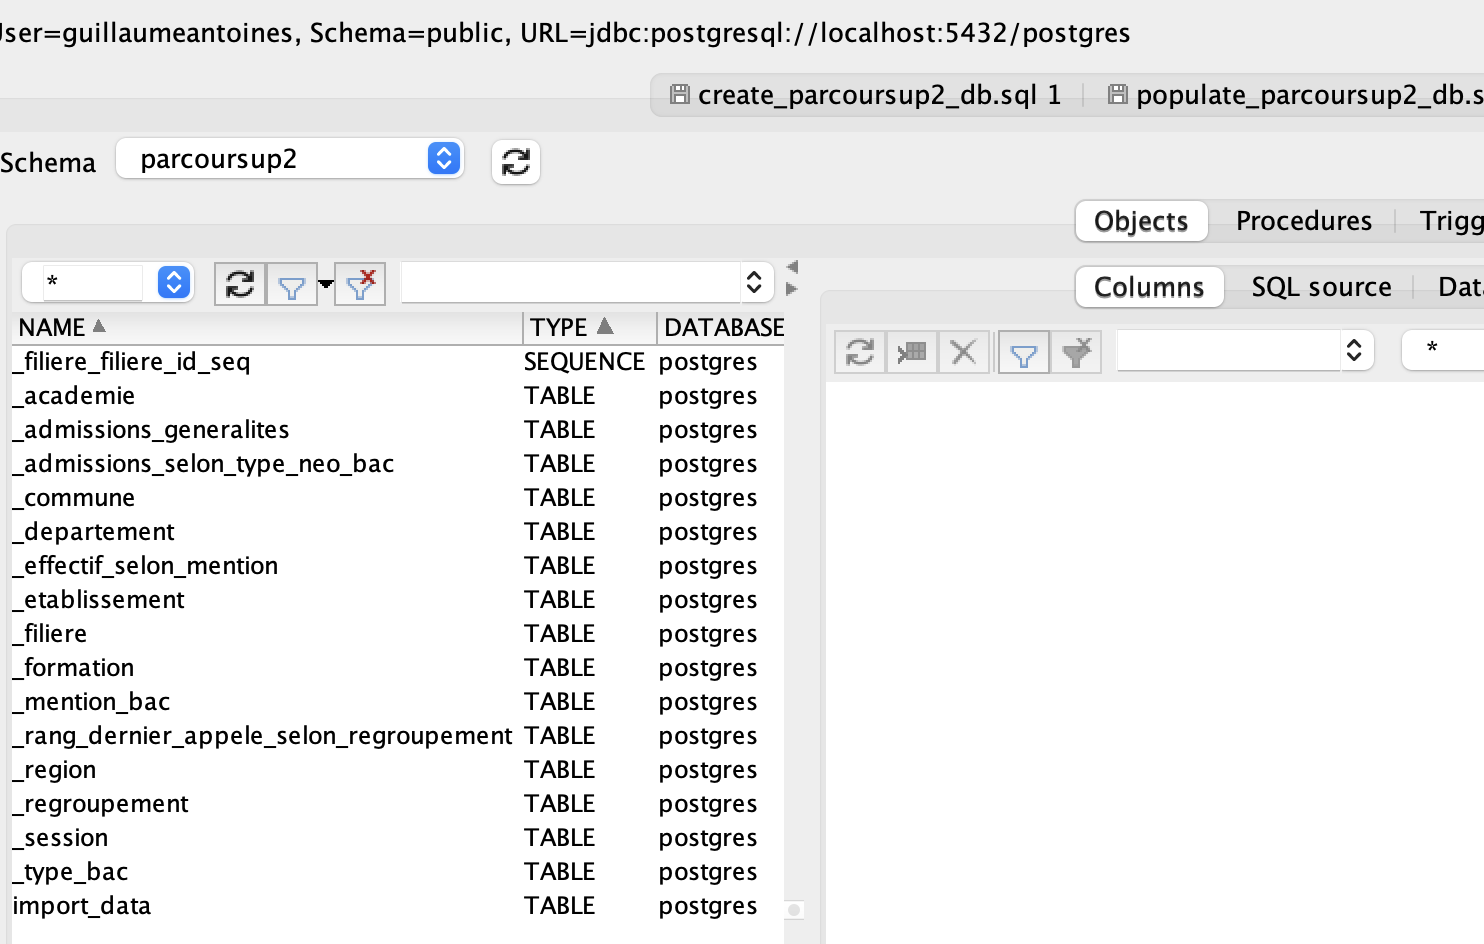Reload the columns panel refresh icon
1484x944 pixels.
(860, 352)
